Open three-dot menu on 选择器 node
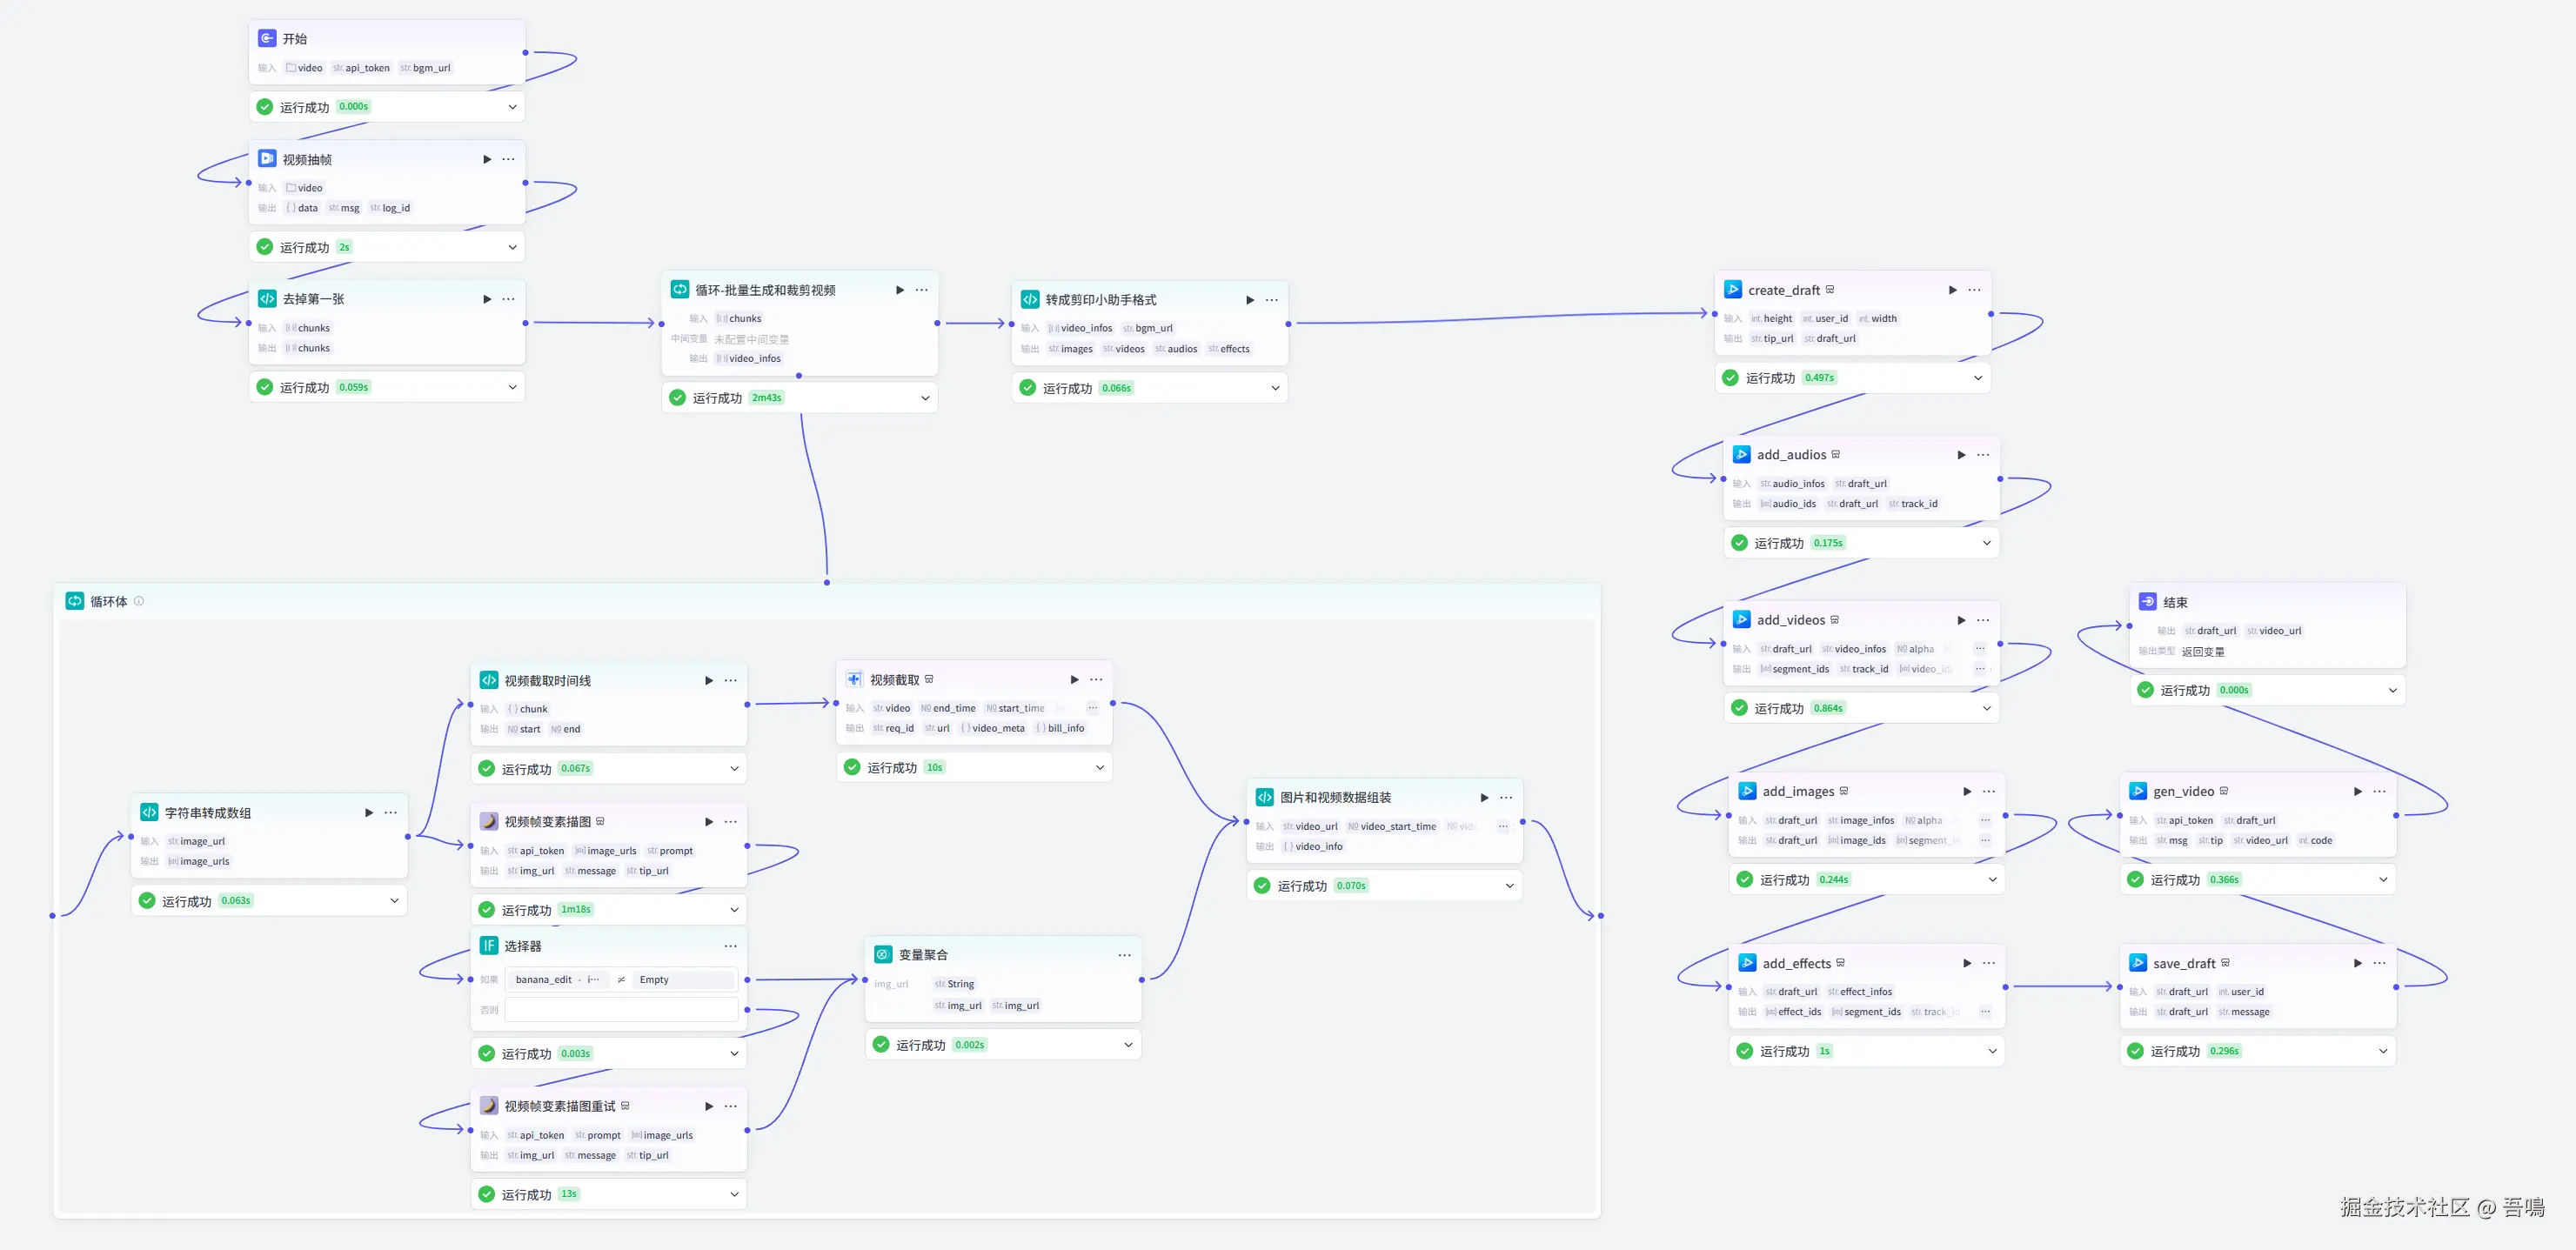 click(x=730, y=946)
